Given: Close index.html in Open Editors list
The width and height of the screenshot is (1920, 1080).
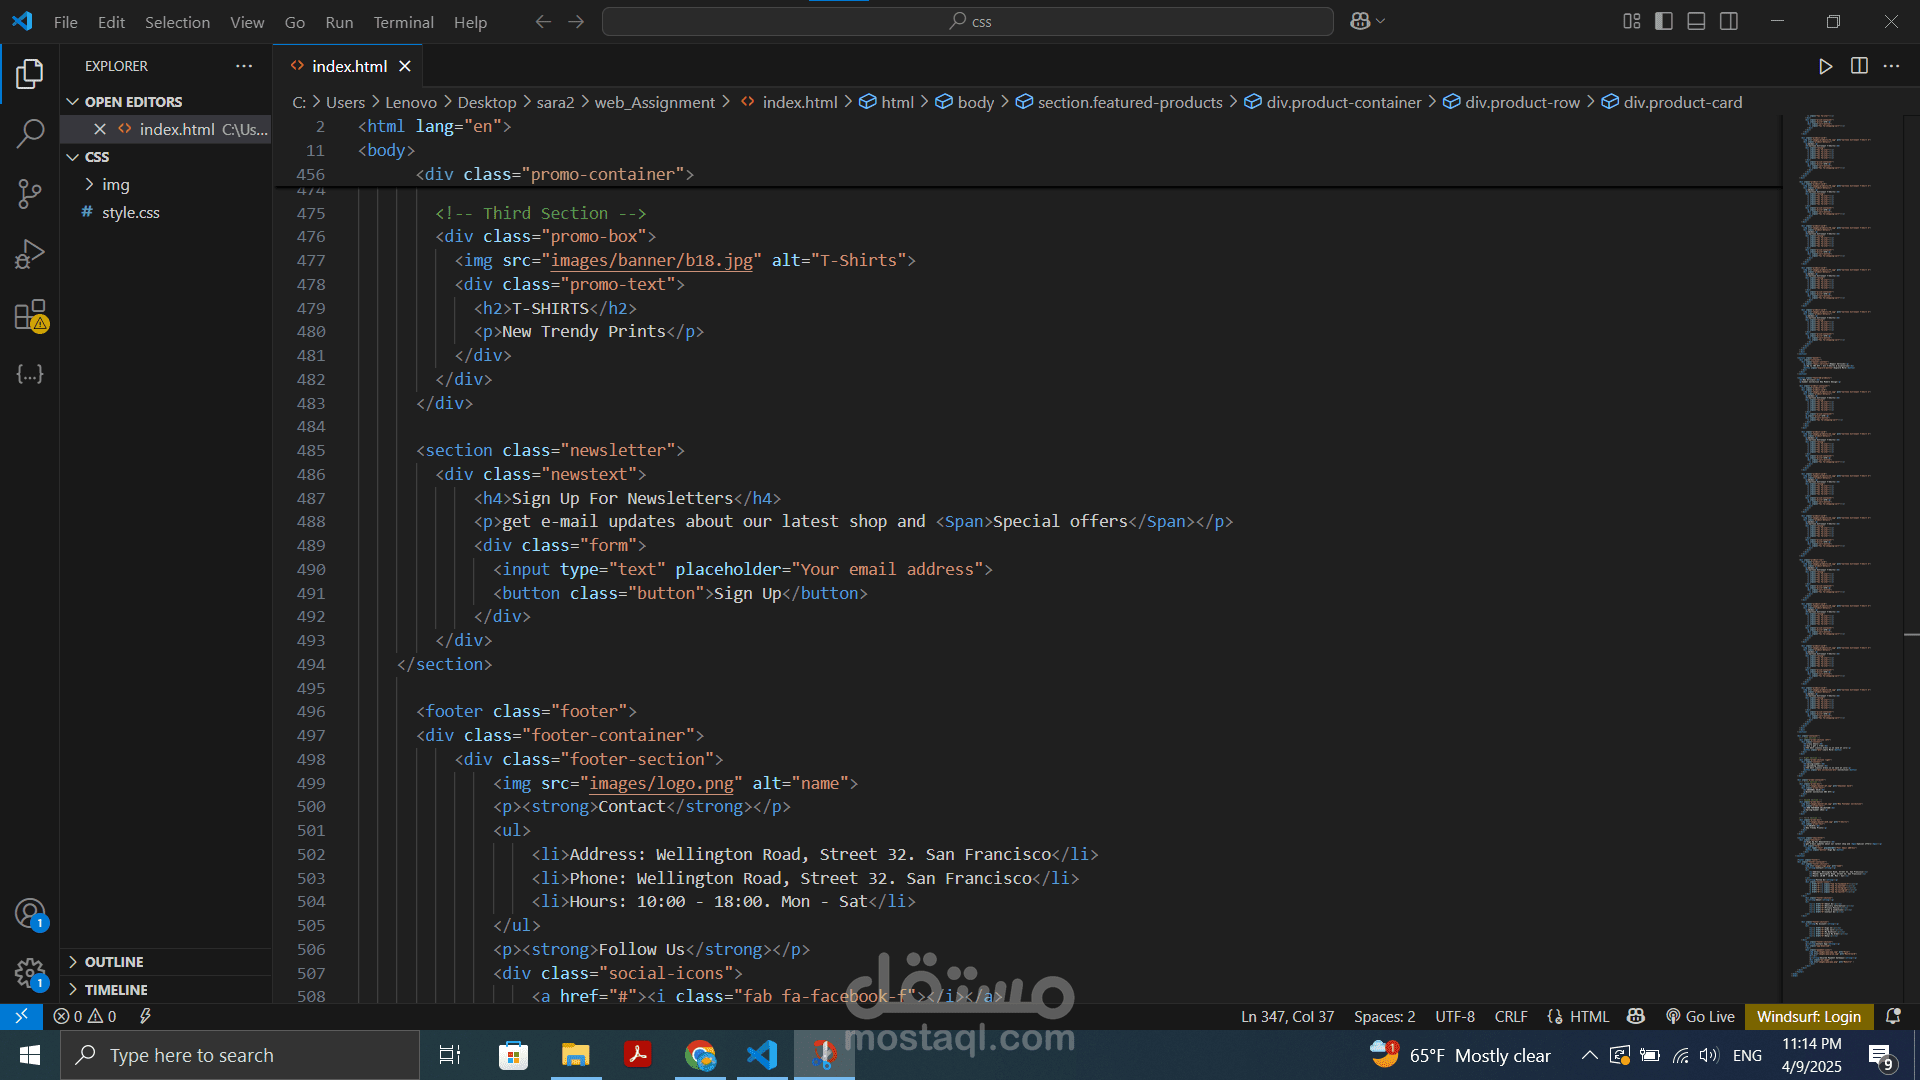Looking at the screenshot, I should click(x=100, y=129).
